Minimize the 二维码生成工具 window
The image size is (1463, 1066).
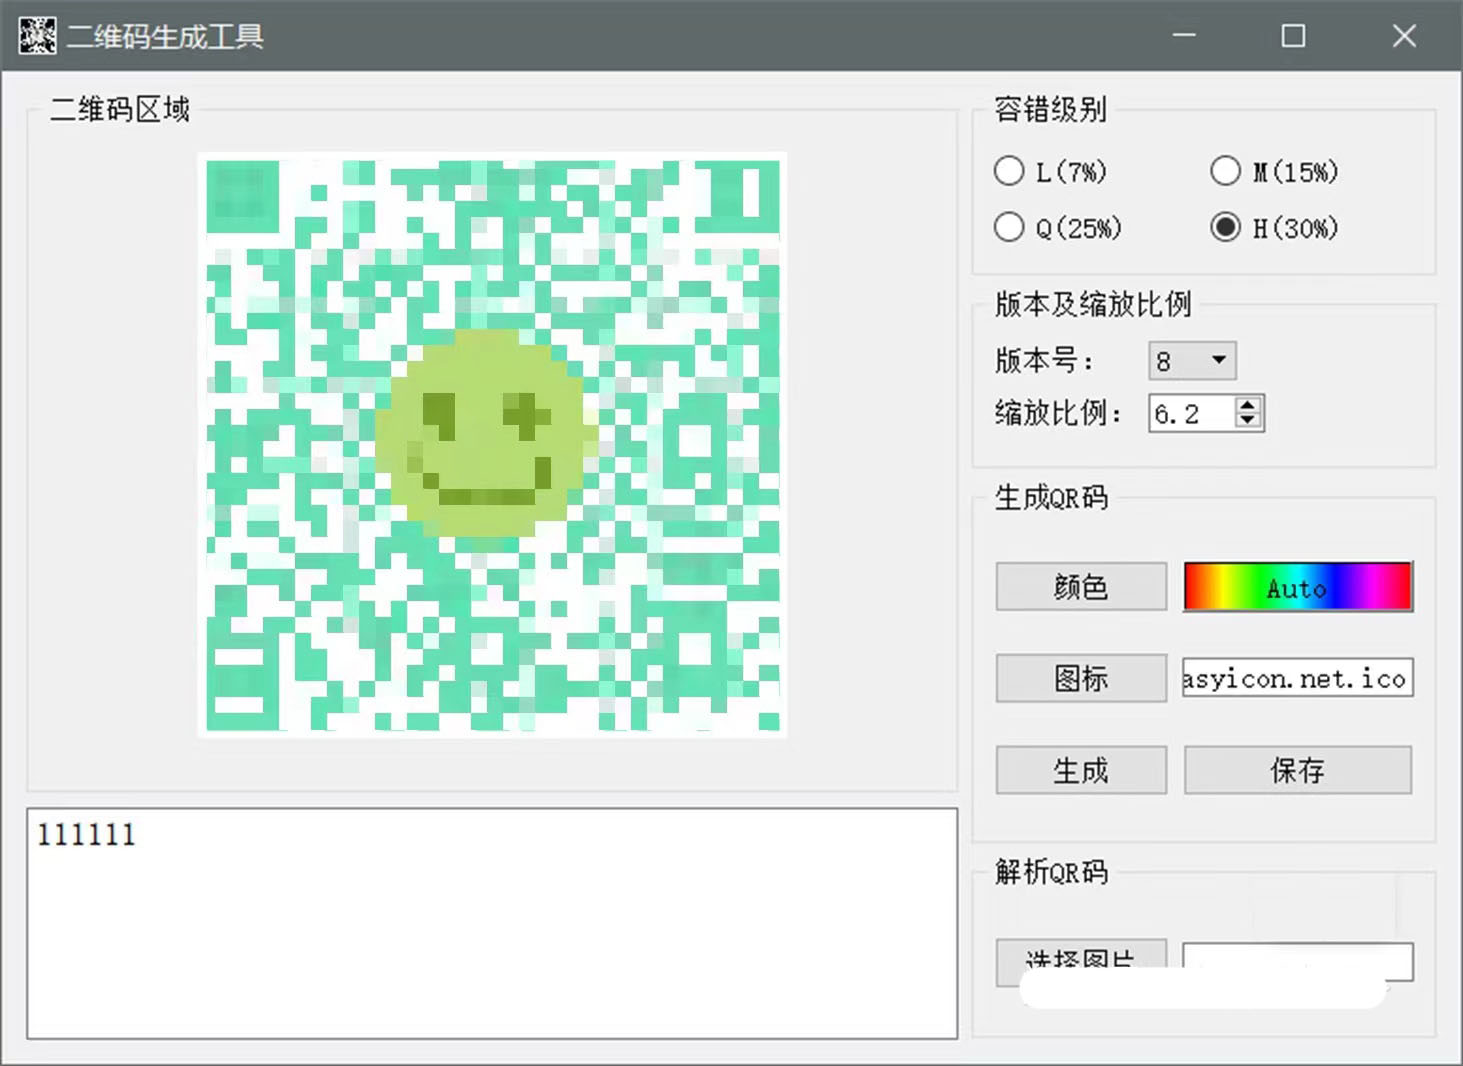[1185, 35]
